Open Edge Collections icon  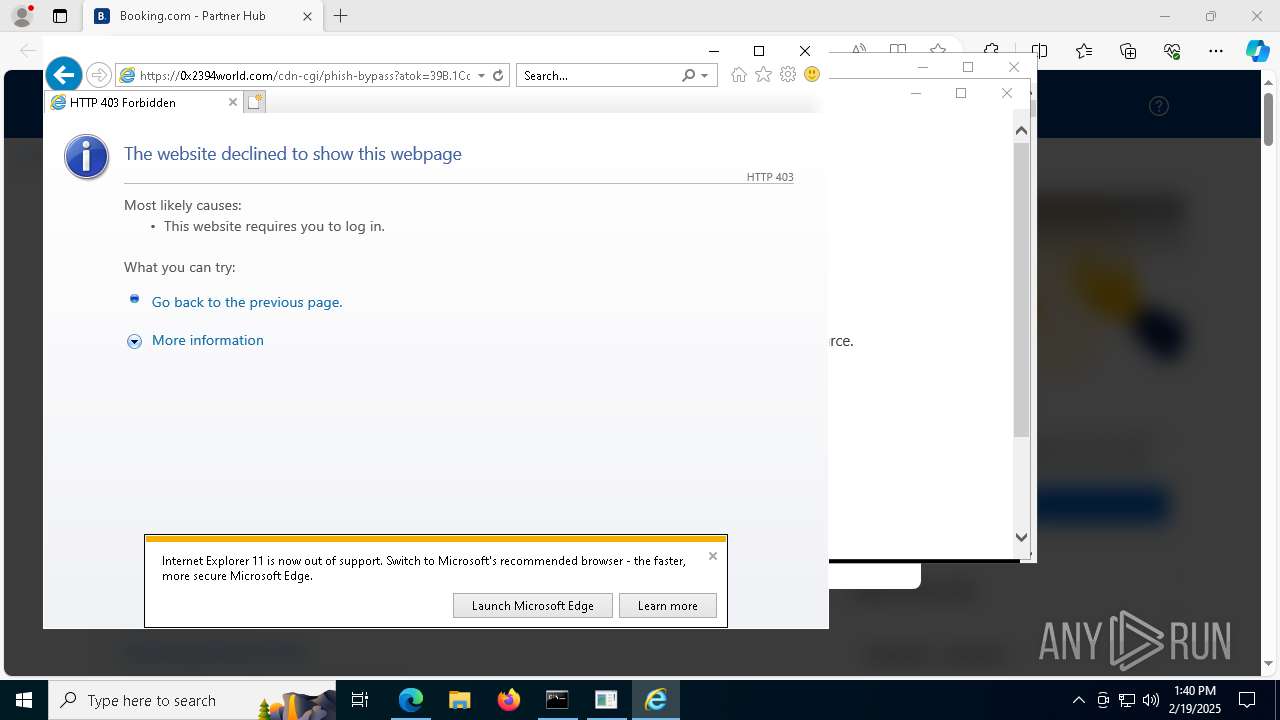pyautogui.click(x=1128, y=51)
